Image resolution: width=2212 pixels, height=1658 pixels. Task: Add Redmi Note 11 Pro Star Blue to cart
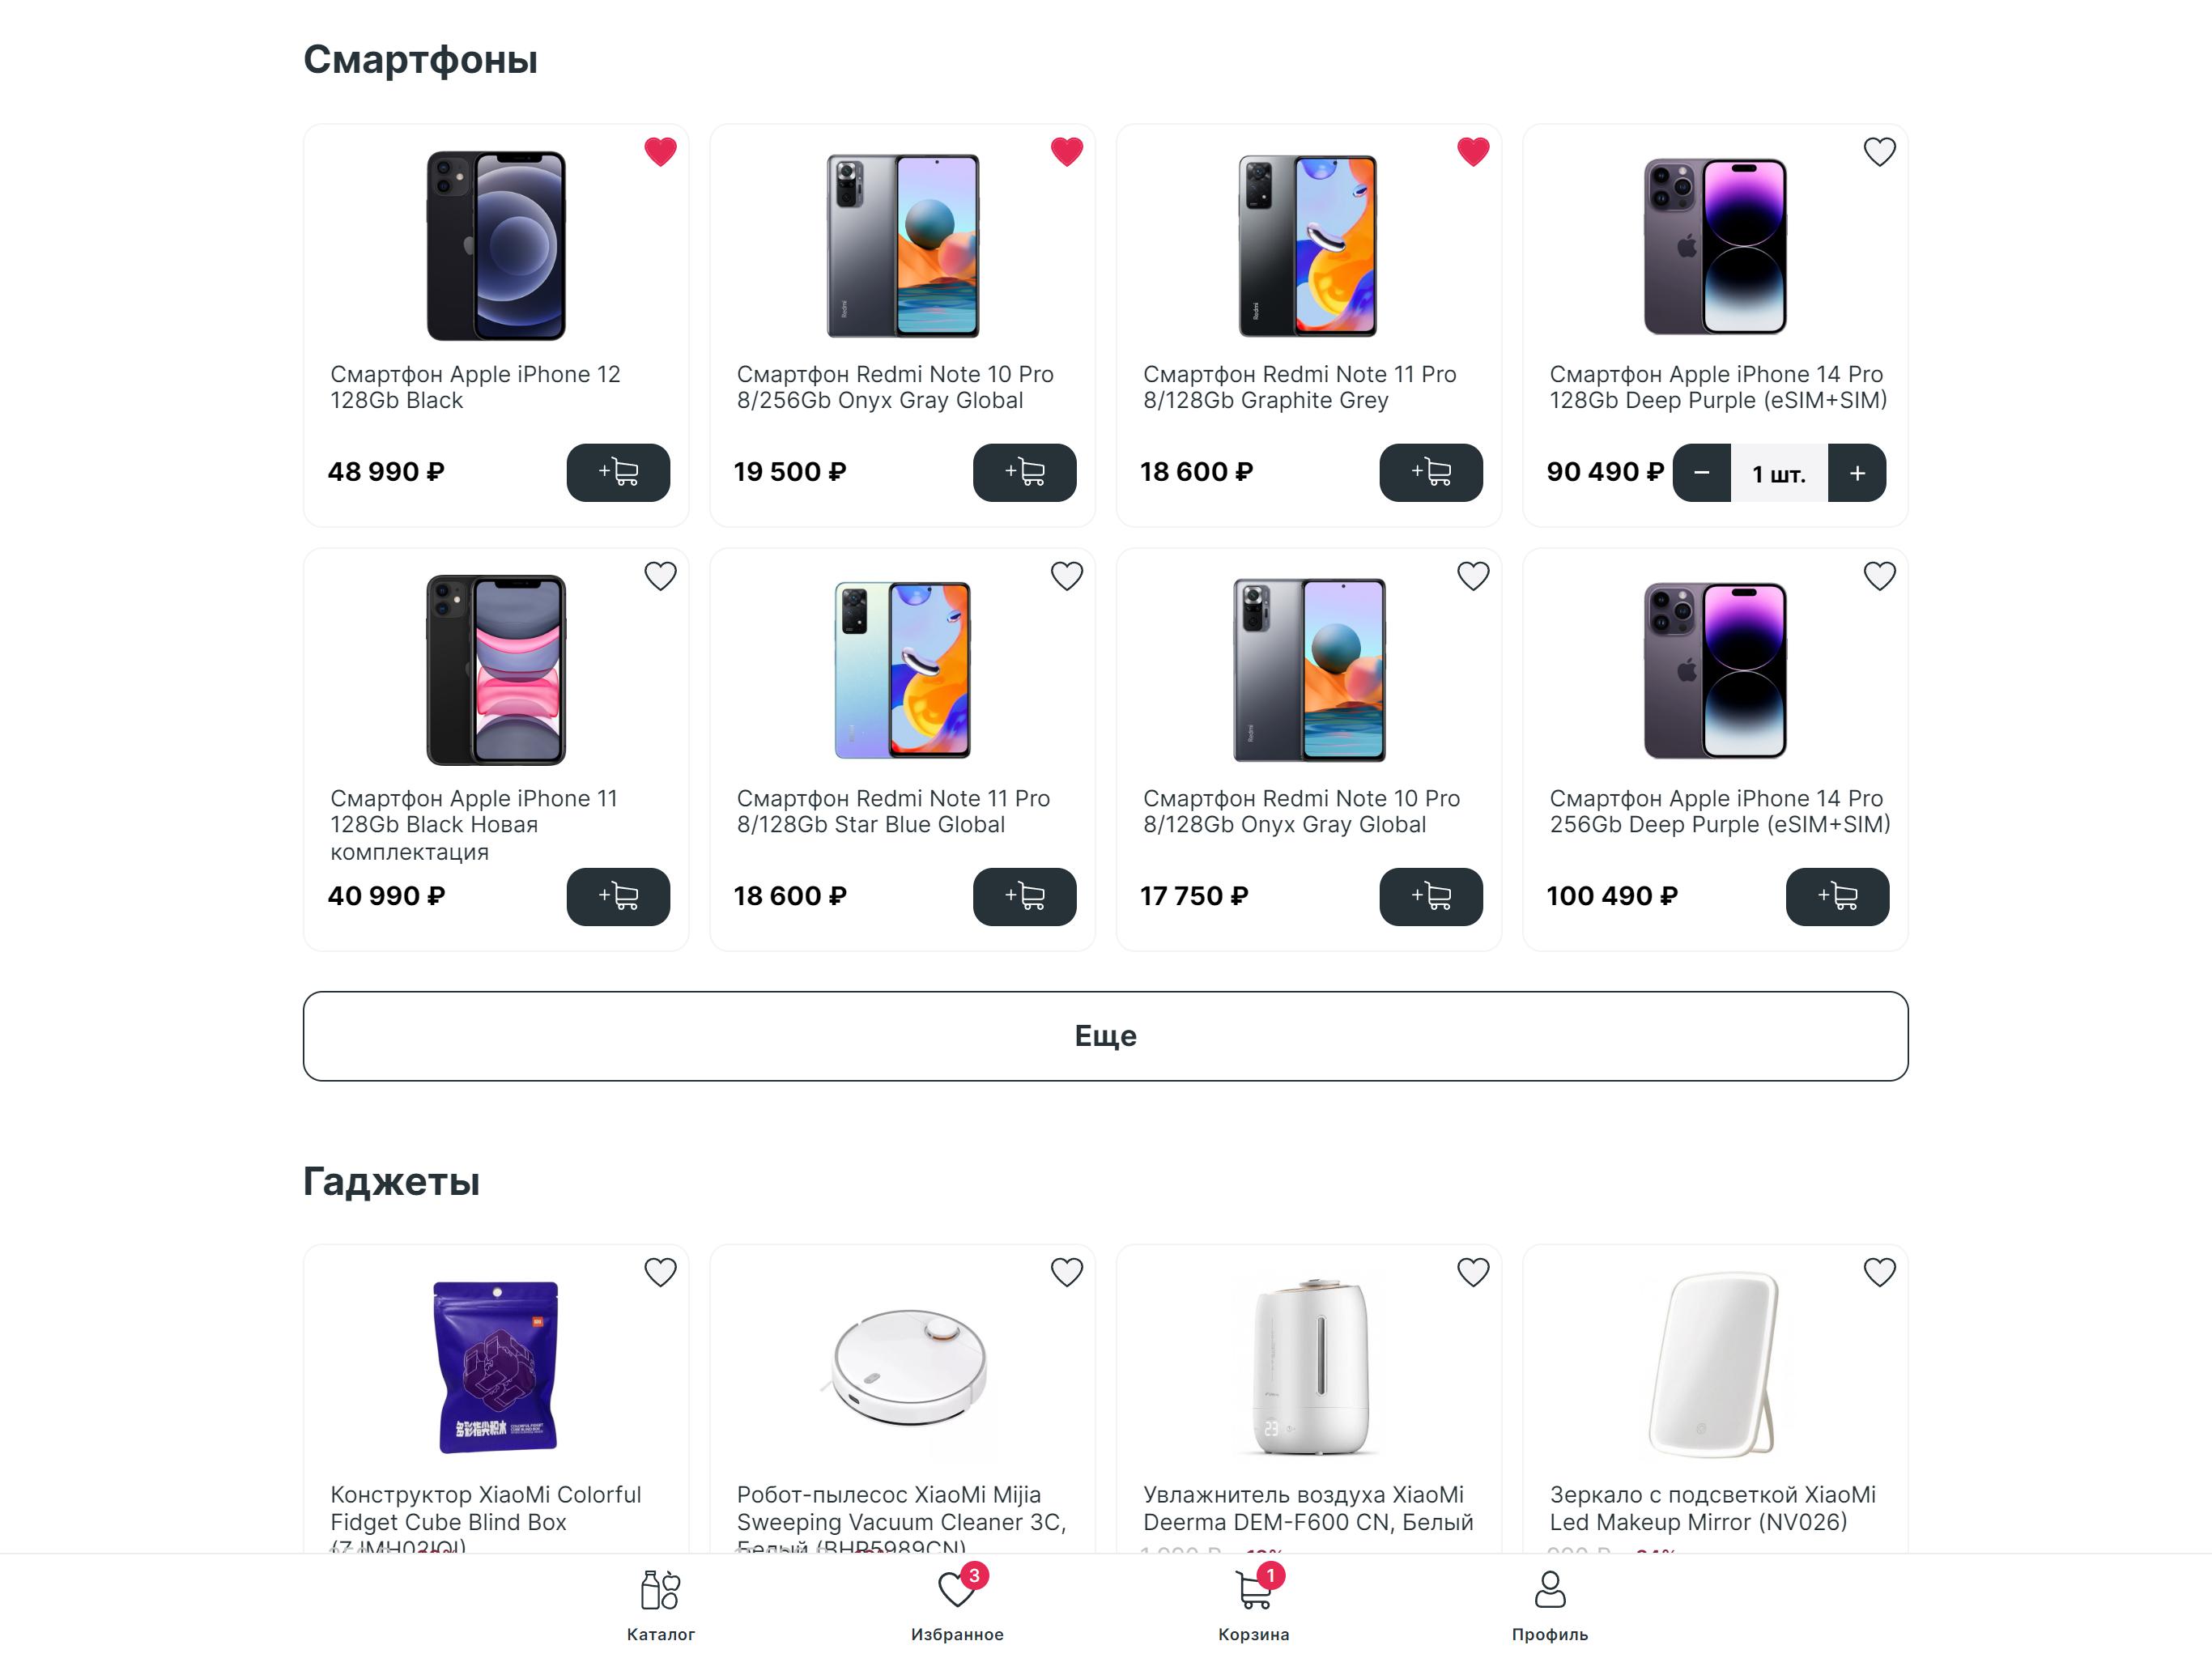point(1024,896)
